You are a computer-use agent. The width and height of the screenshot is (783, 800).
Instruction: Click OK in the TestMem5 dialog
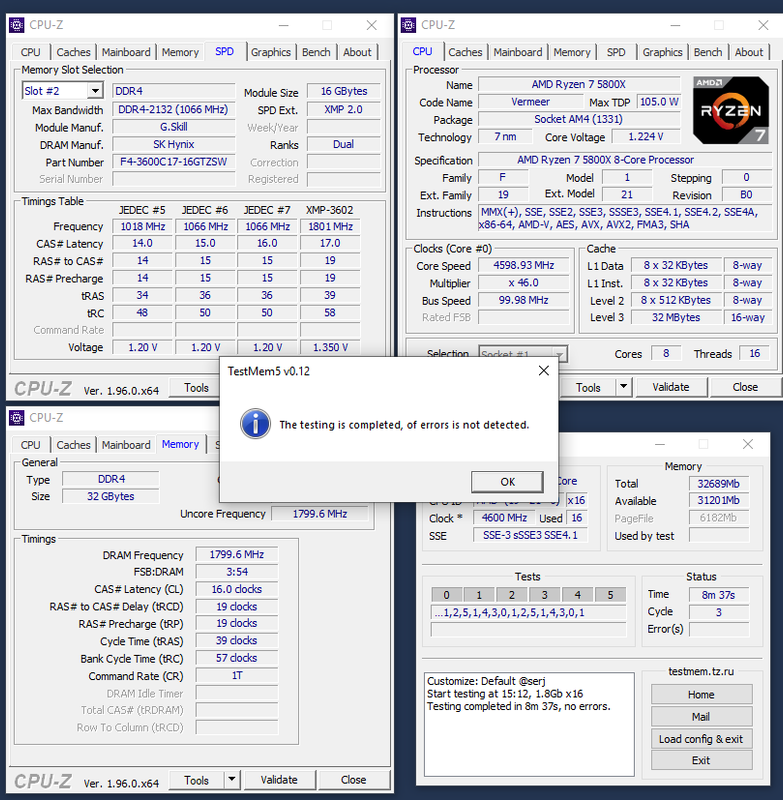click(508, 482)
